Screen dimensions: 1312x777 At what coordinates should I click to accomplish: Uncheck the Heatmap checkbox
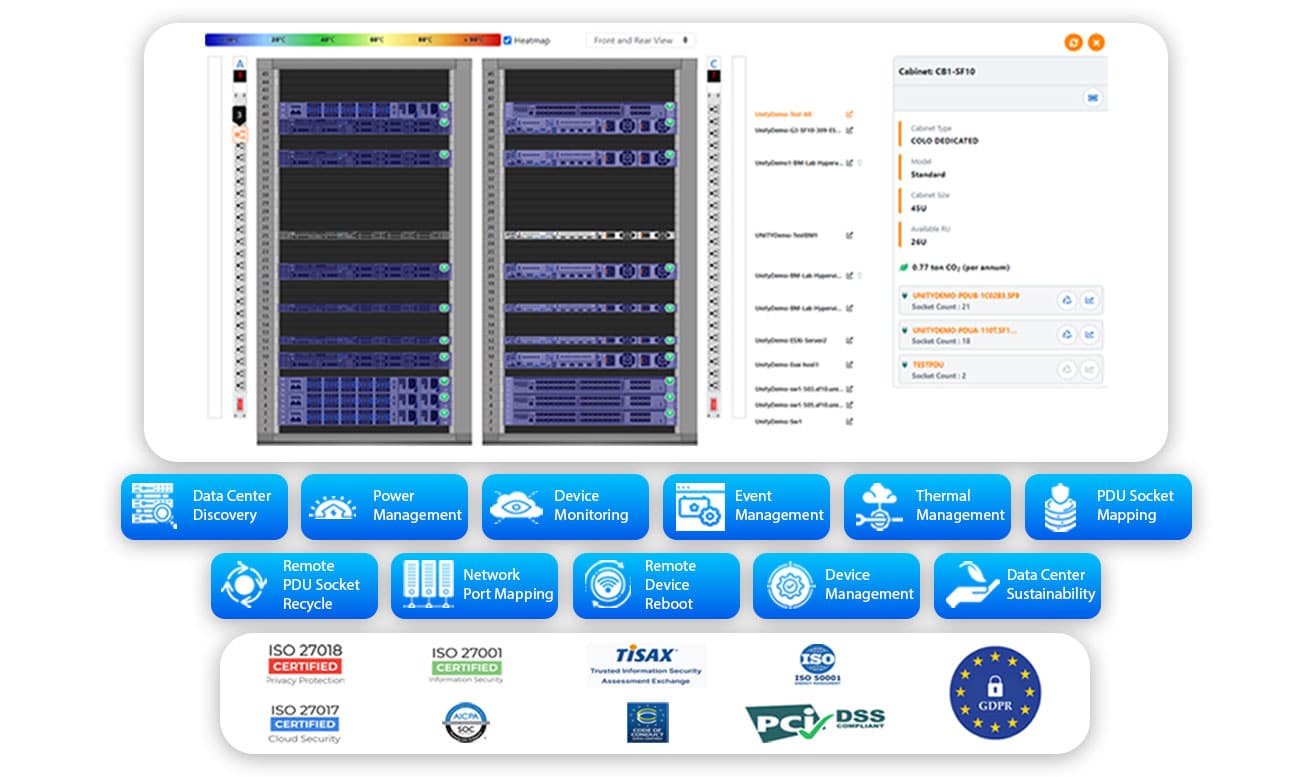[508, 40]
